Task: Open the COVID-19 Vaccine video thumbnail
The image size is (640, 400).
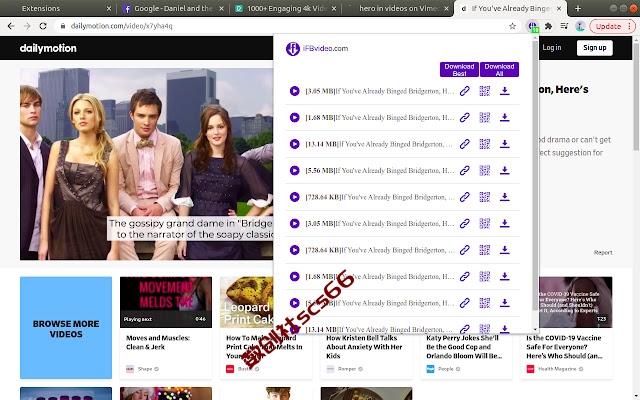Action: point(576,302)
